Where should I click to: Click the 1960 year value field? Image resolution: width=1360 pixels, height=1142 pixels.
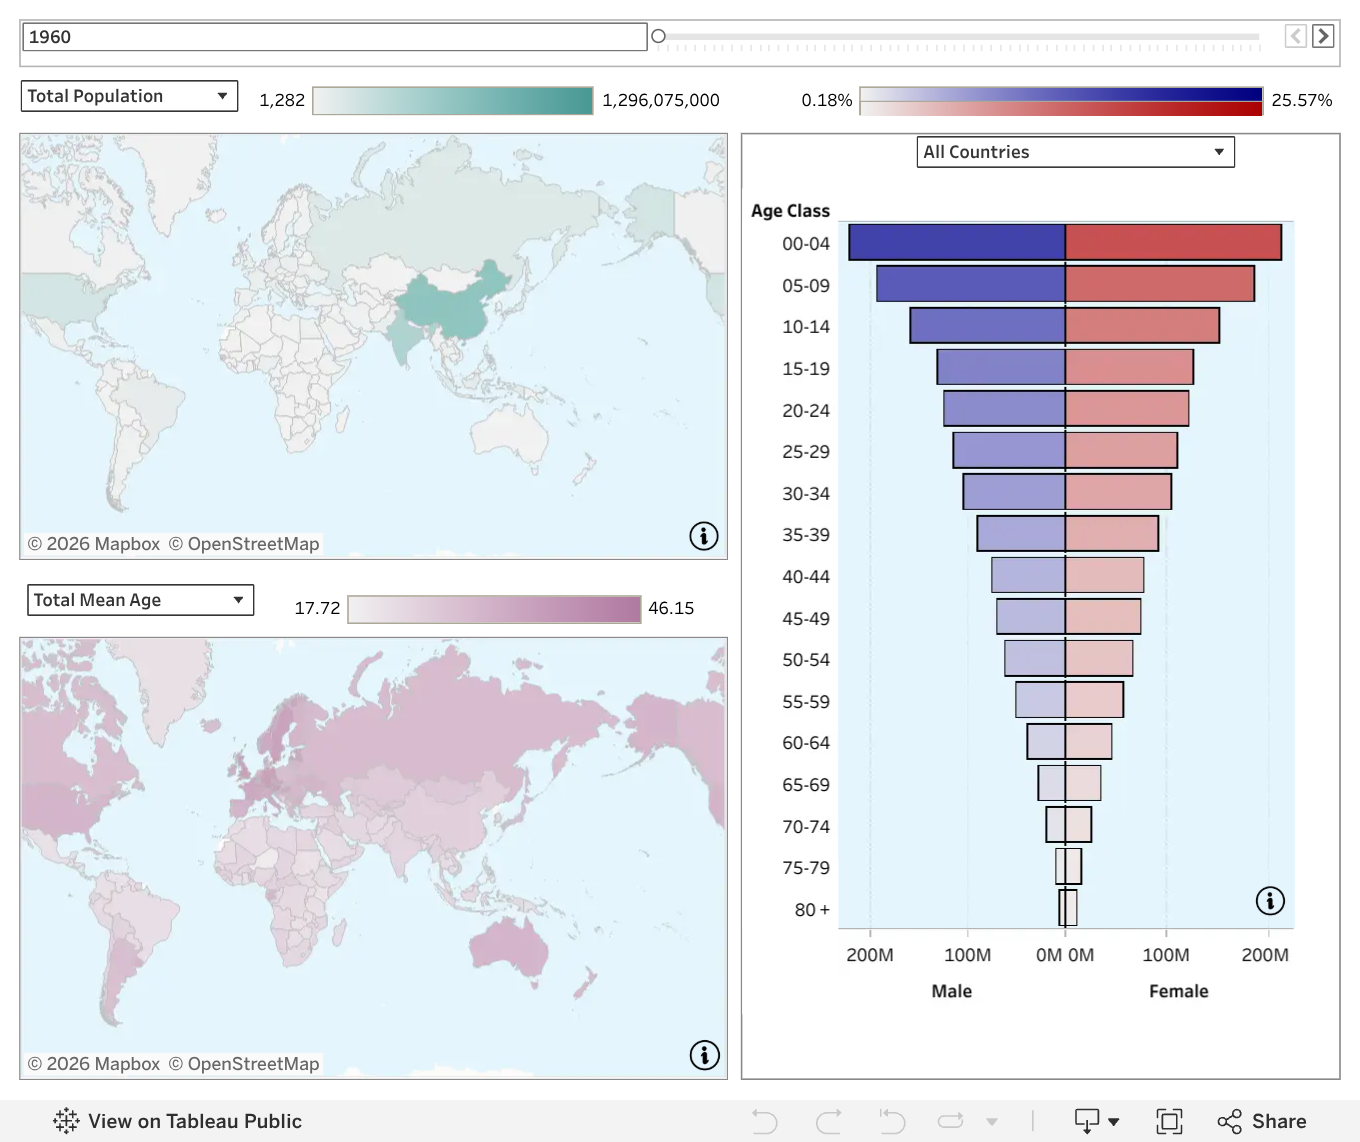point(334,37)
